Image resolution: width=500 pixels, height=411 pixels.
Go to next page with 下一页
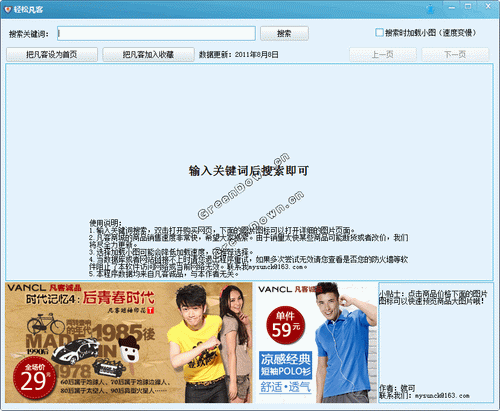pyautogui.click(x=455, y=55)
